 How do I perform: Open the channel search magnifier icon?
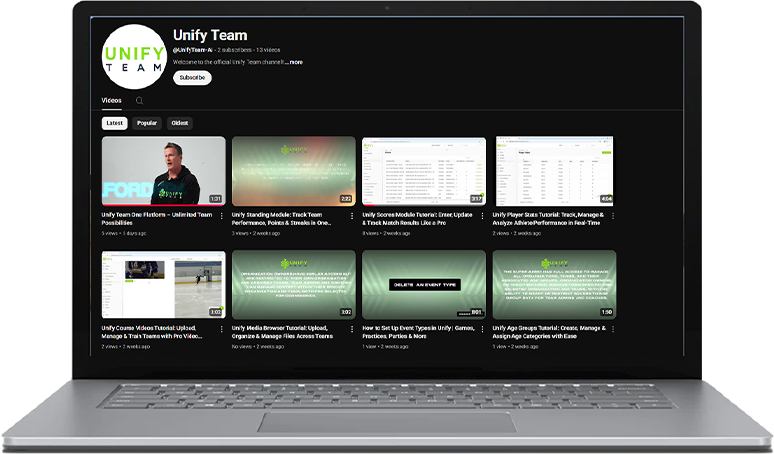point(139,101)
